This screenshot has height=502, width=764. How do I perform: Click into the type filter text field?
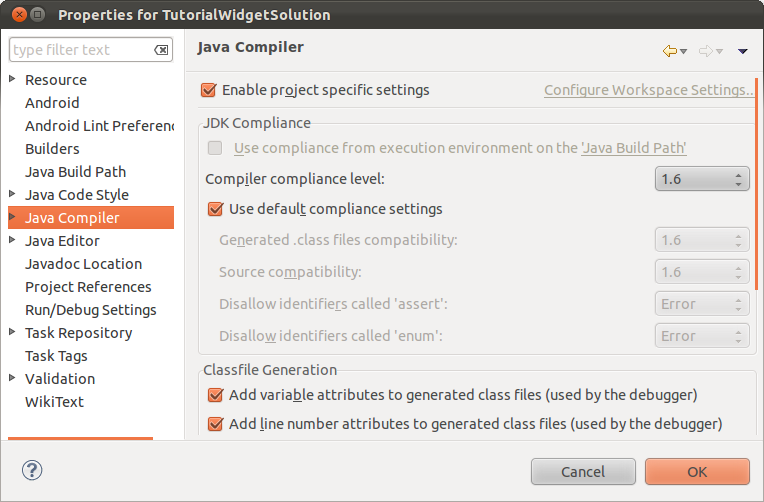(x=82, y=50)
